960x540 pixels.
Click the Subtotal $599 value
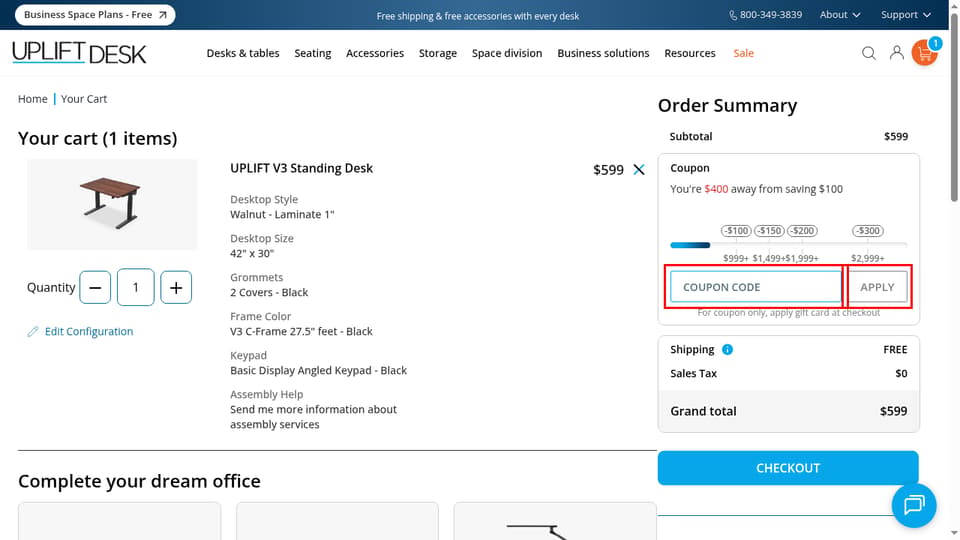tap(896, 137)
